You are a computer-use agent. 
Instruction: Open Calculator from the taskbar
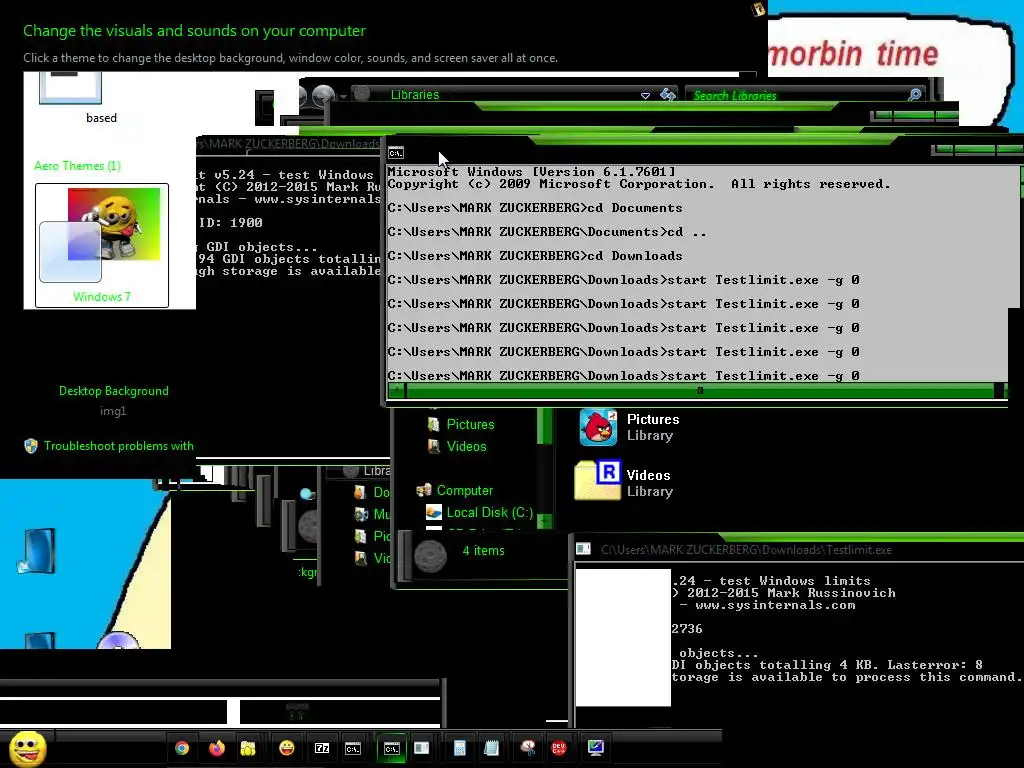click(460, 748)
